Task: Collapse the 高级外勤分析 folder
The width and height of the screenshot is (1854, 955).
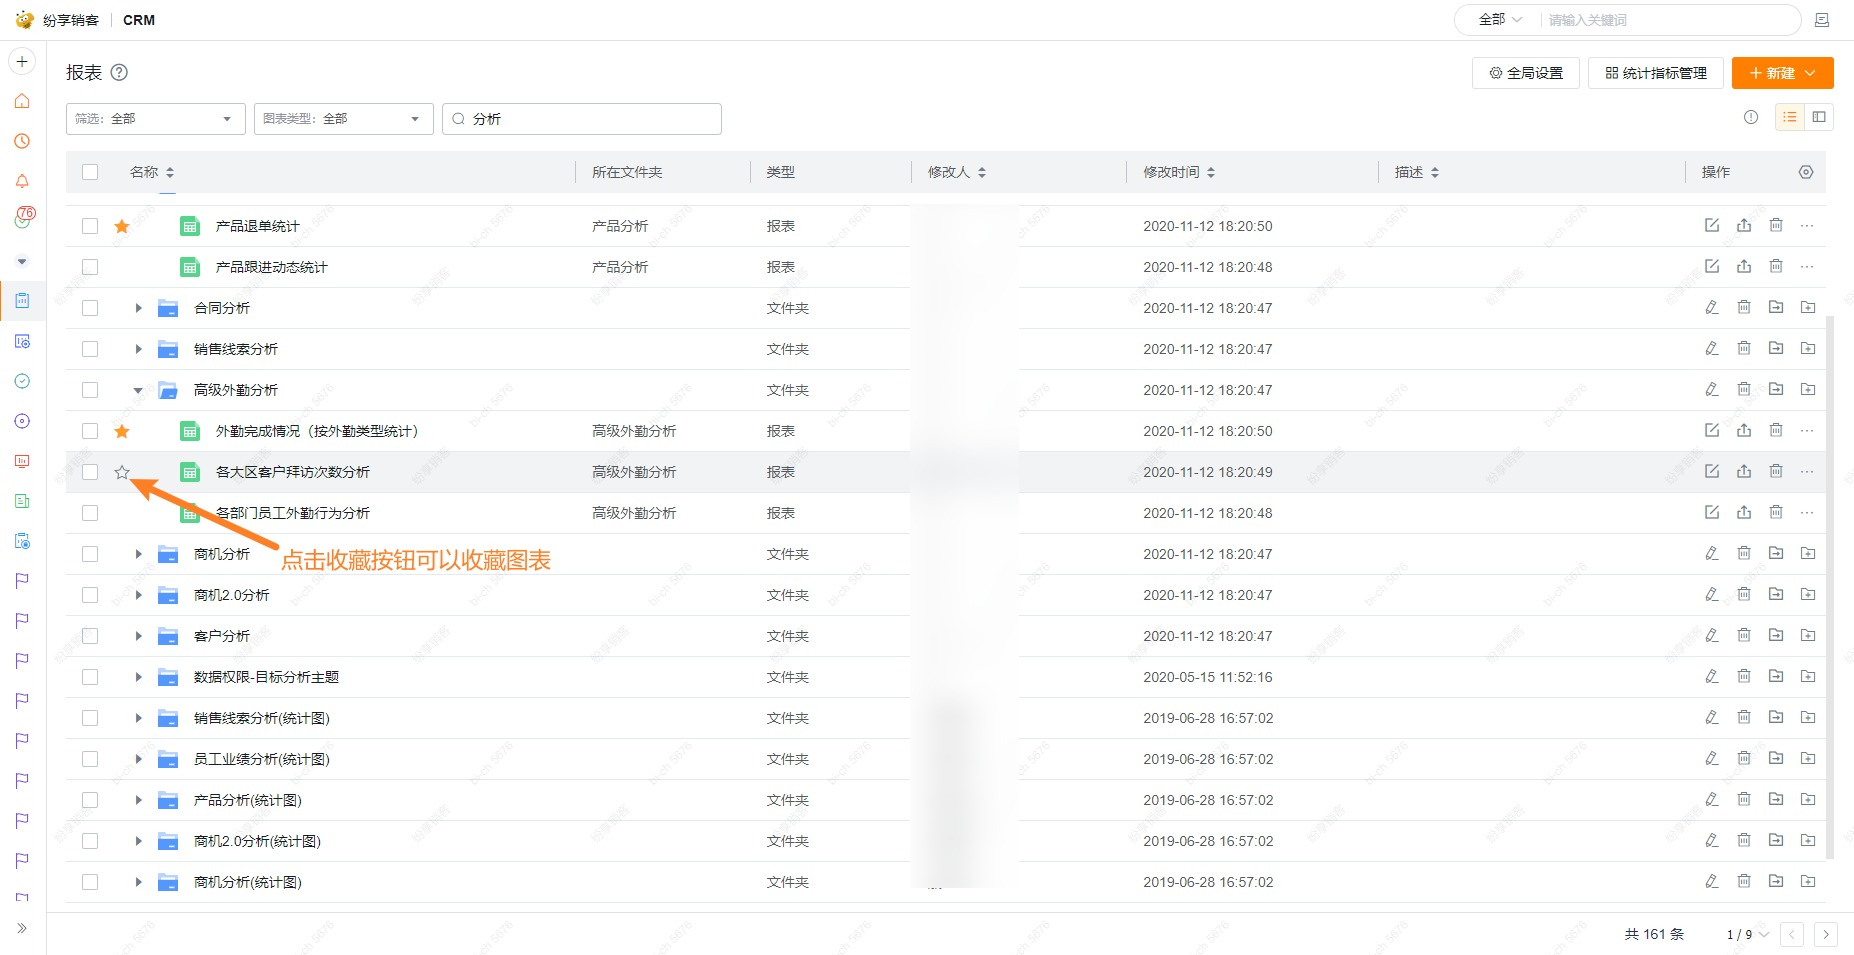Action: tap(138, 390)
